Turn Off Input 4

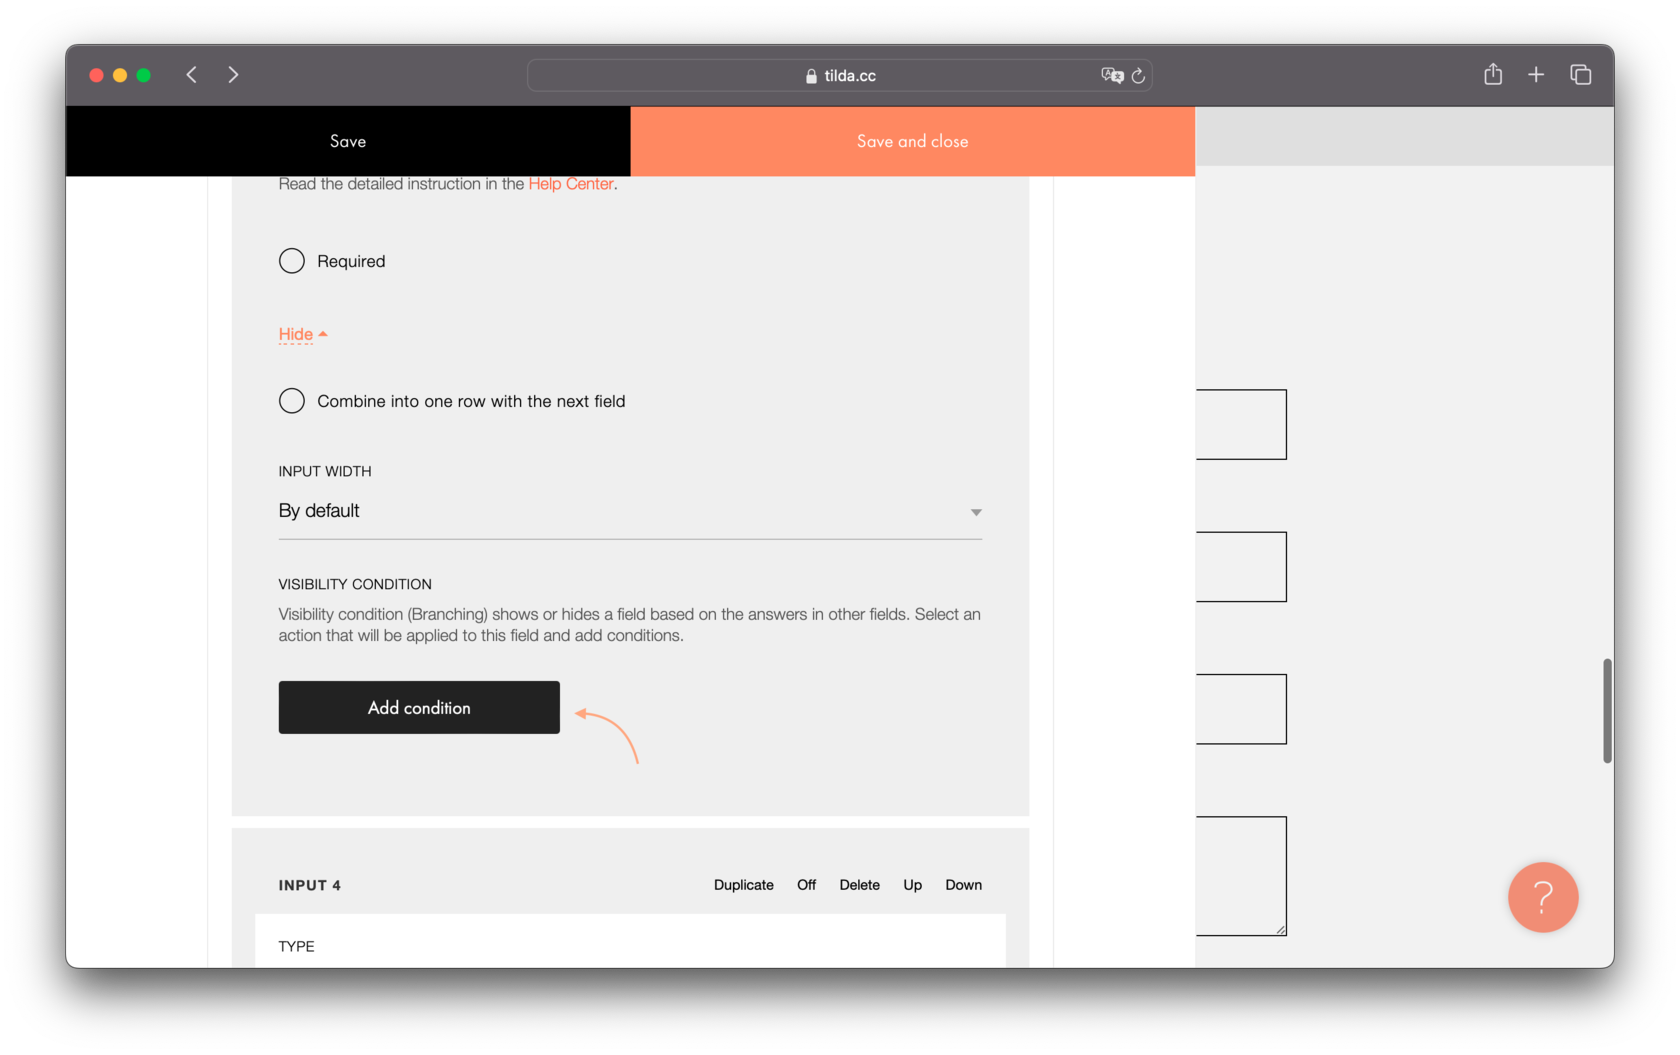(806, 885)
